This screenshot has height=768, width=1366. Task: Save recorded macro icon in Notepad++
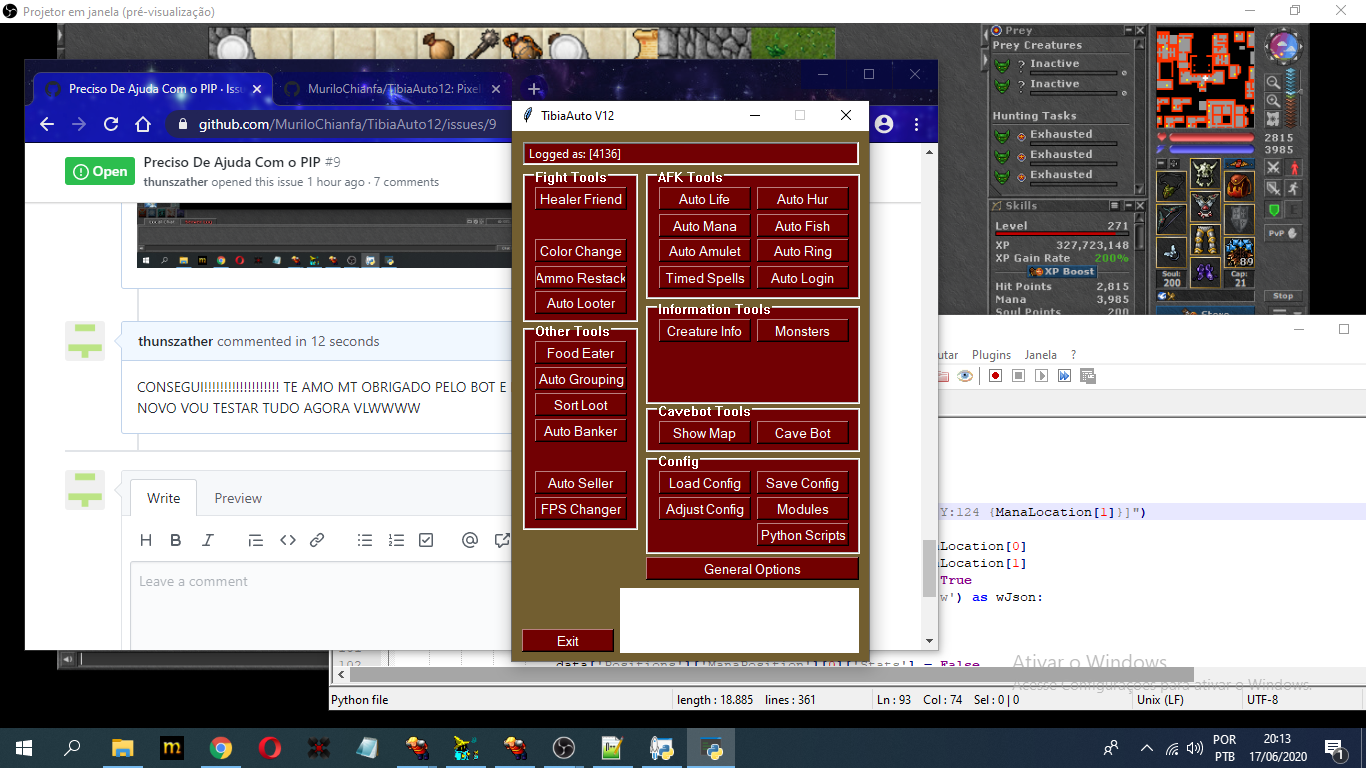1087,376
